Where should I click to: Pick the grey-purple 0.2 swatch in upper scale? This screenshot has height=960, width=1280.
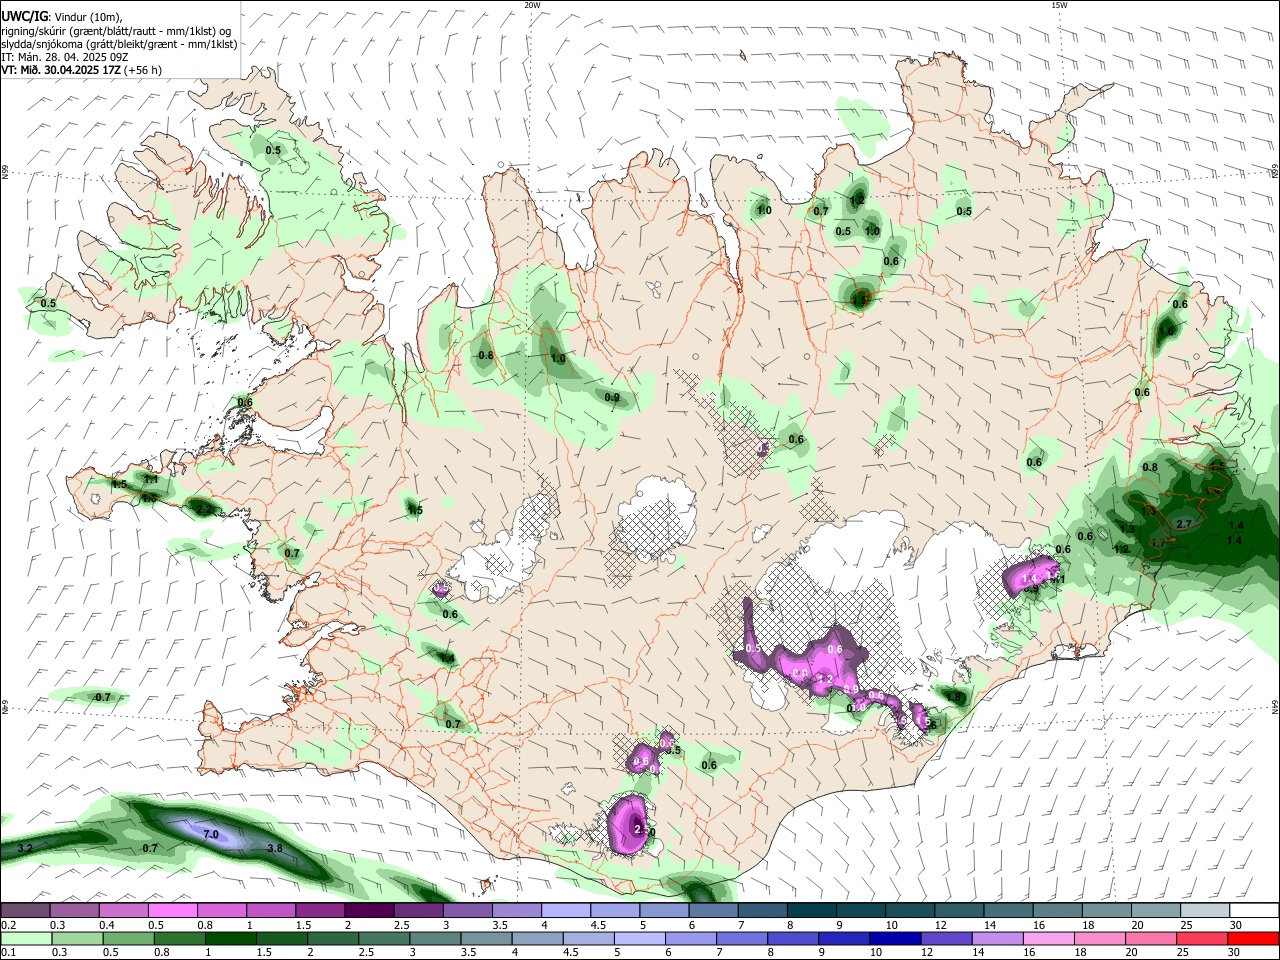25,911
